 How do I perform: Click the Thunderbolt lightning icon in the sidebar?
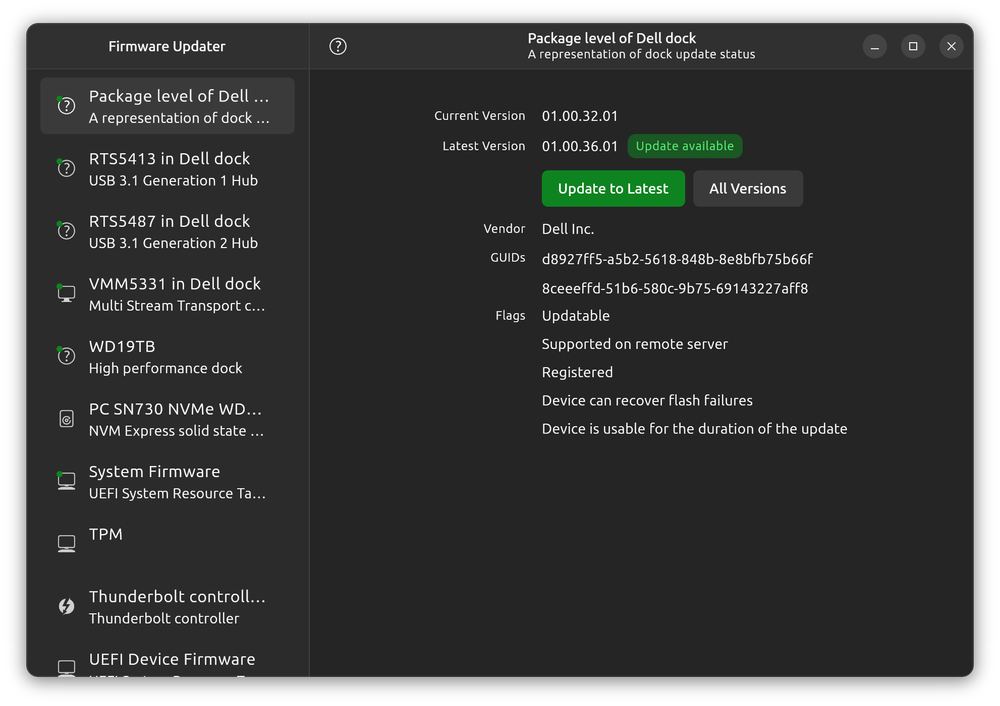(65, 606)
